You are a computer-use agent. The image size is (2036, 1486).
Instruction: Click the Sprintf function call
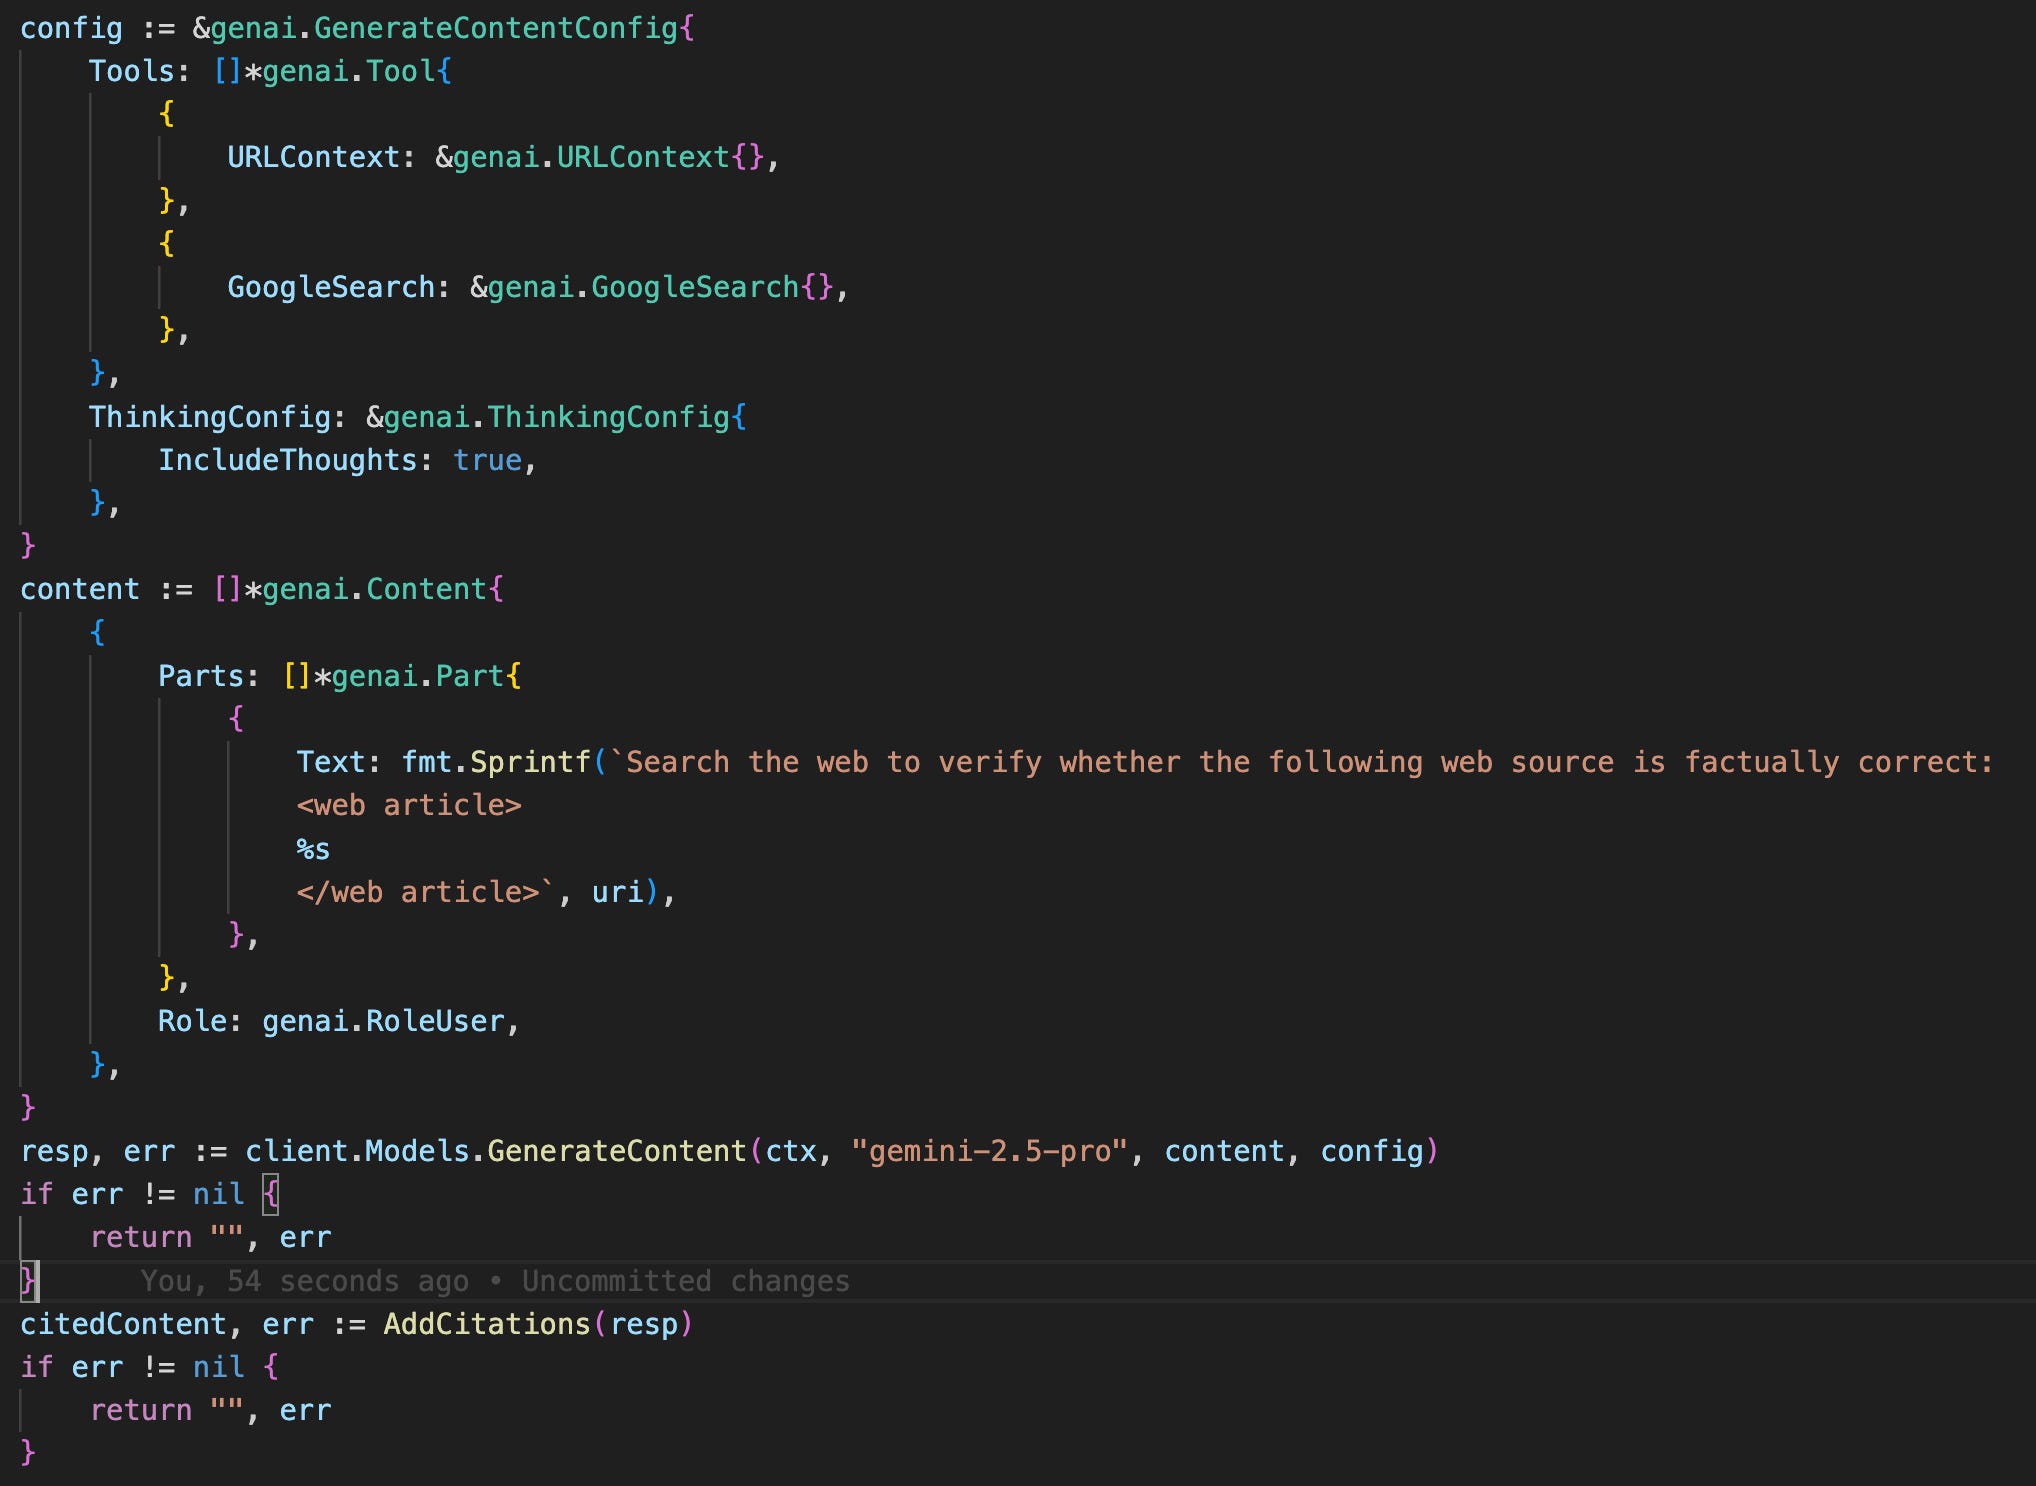tap(530, 762)
